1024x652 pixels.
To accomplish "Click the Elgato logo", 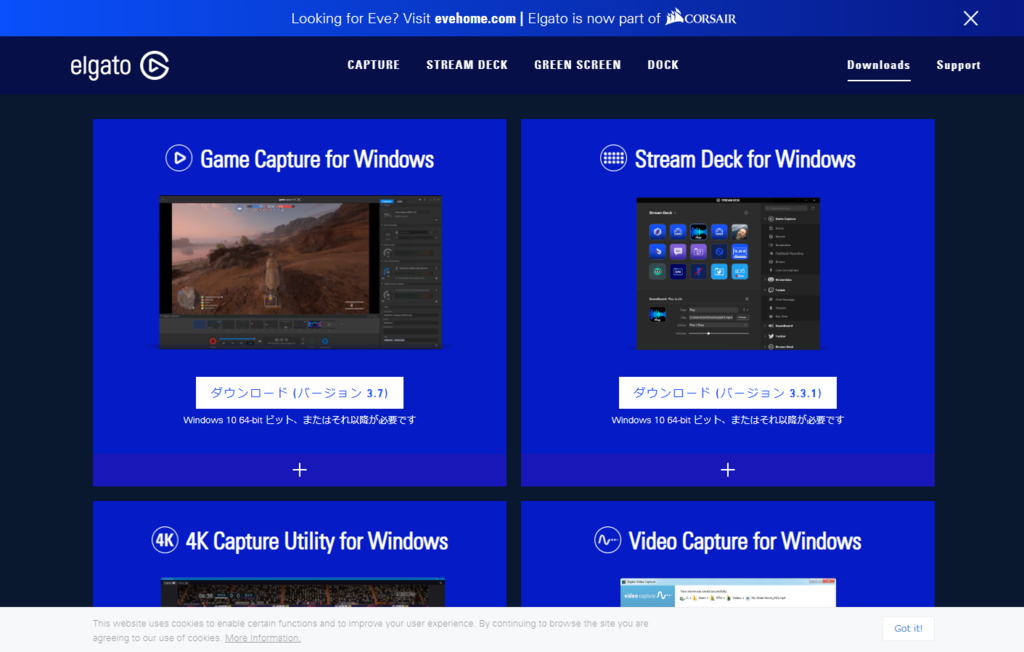I will pyautogui.click(x=120, y=65).
